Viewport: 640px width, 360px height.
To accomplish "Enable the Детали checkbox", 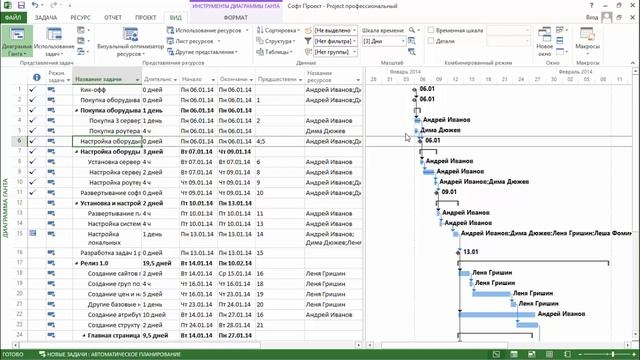I will 431,41.
